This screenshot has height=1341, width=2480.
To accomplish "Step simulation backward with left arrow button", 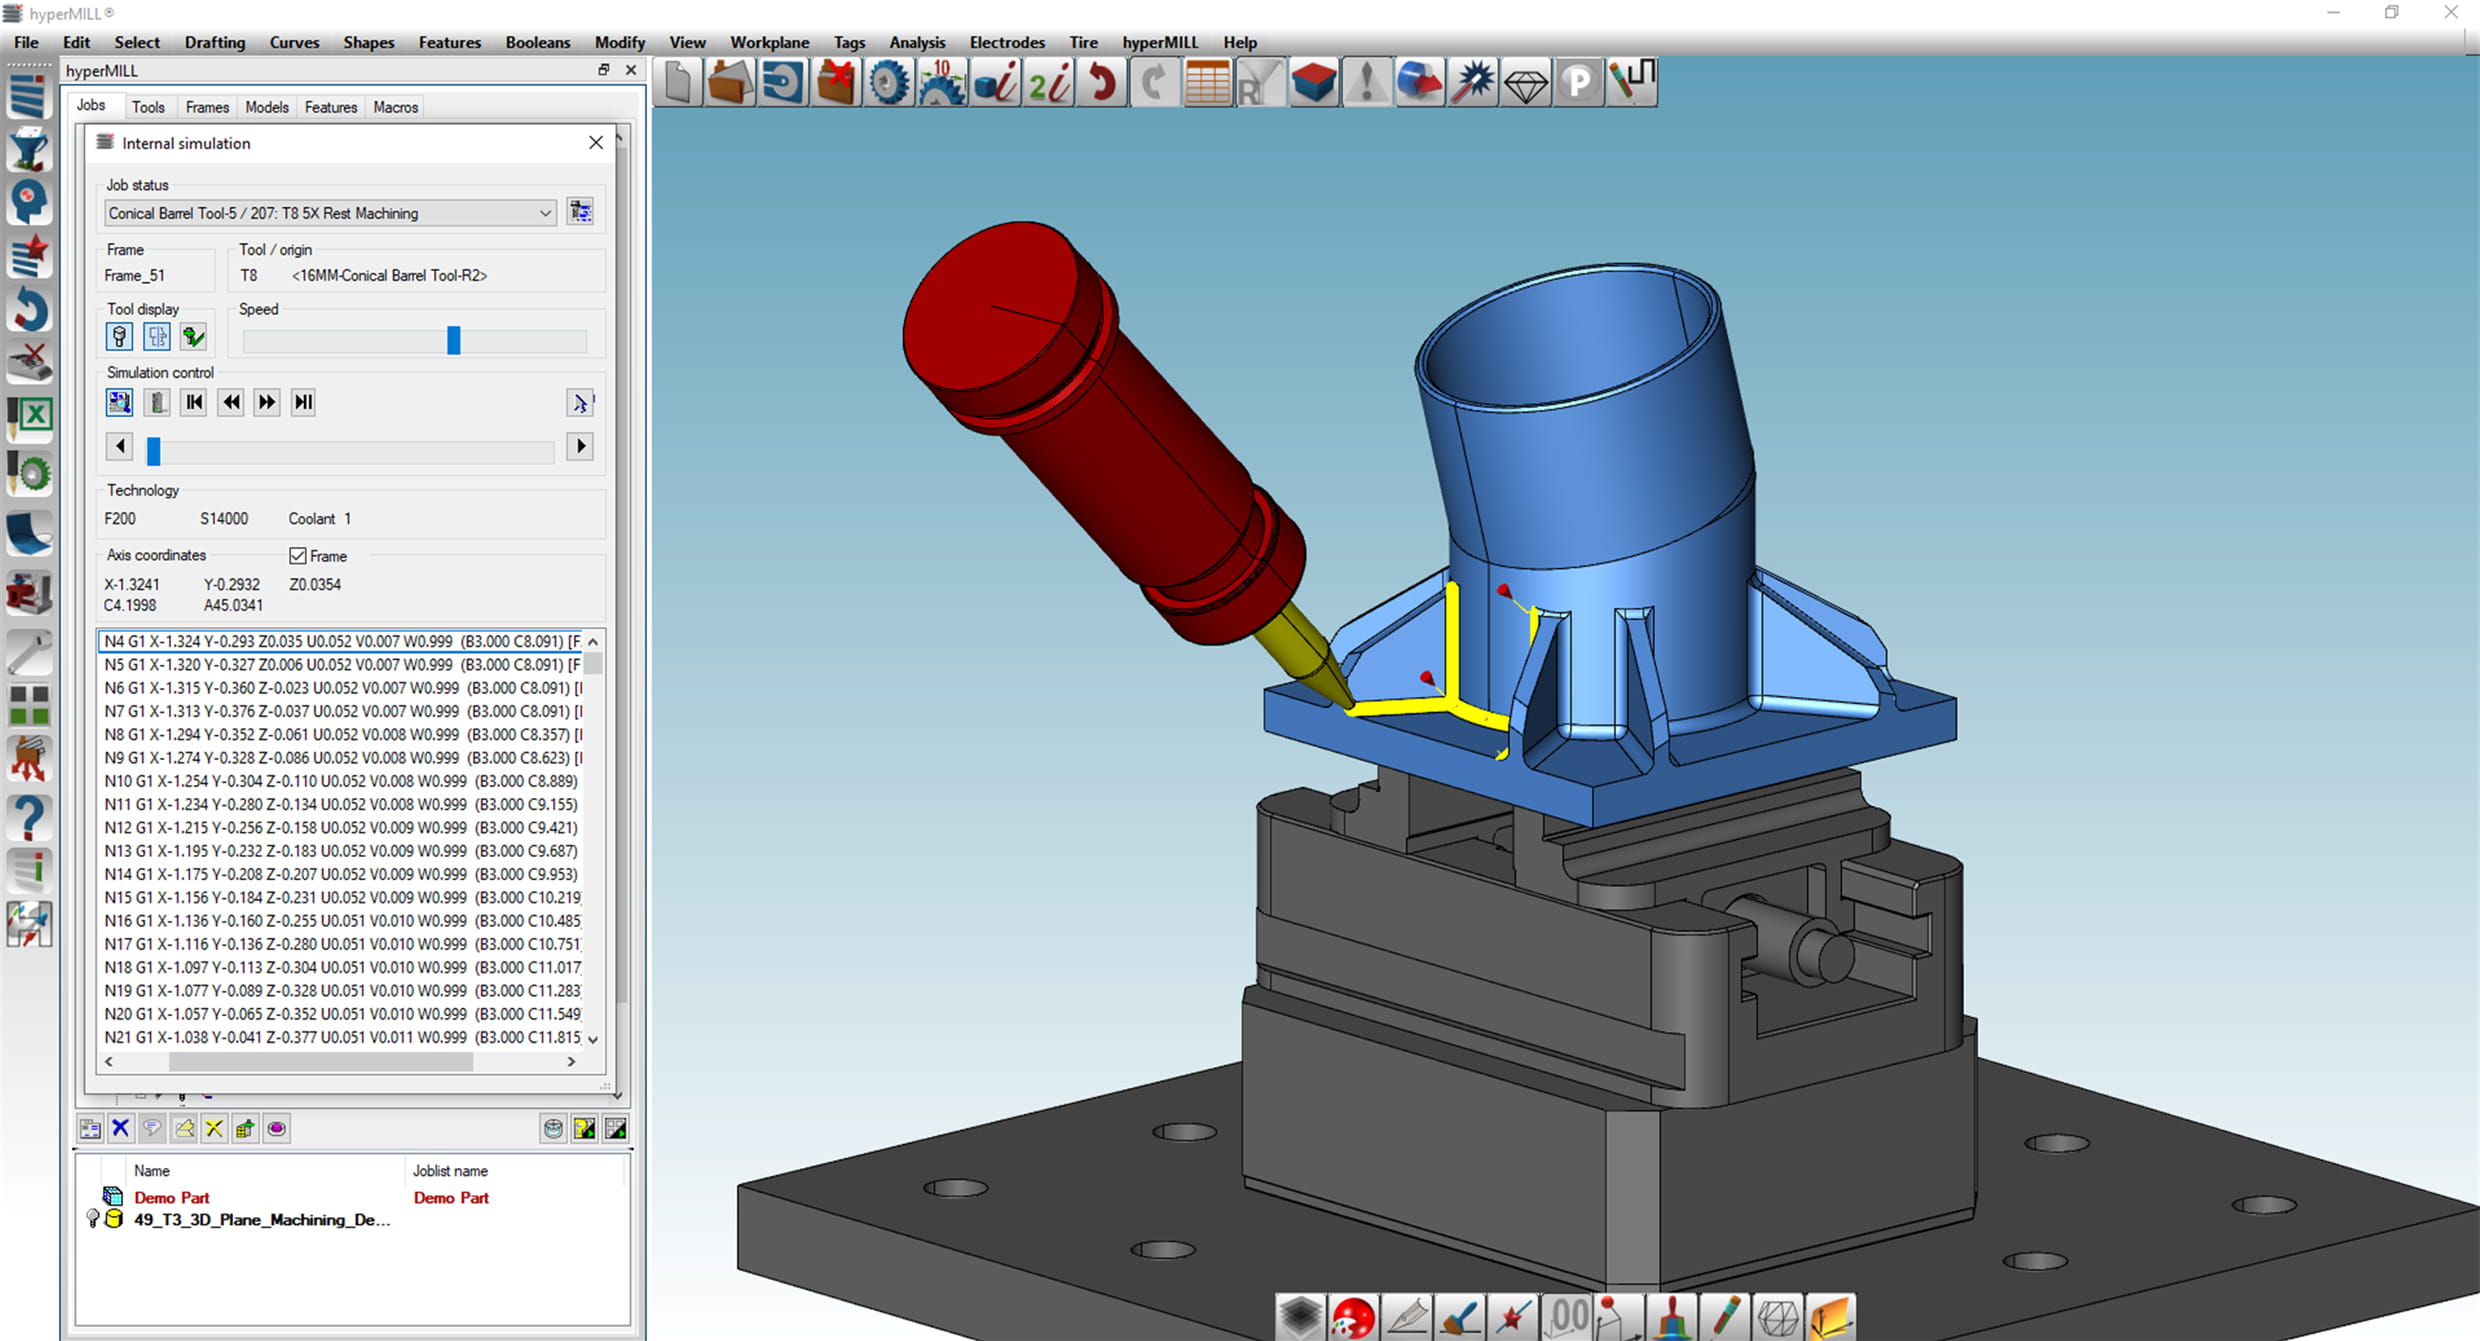I will coord(119,446).
